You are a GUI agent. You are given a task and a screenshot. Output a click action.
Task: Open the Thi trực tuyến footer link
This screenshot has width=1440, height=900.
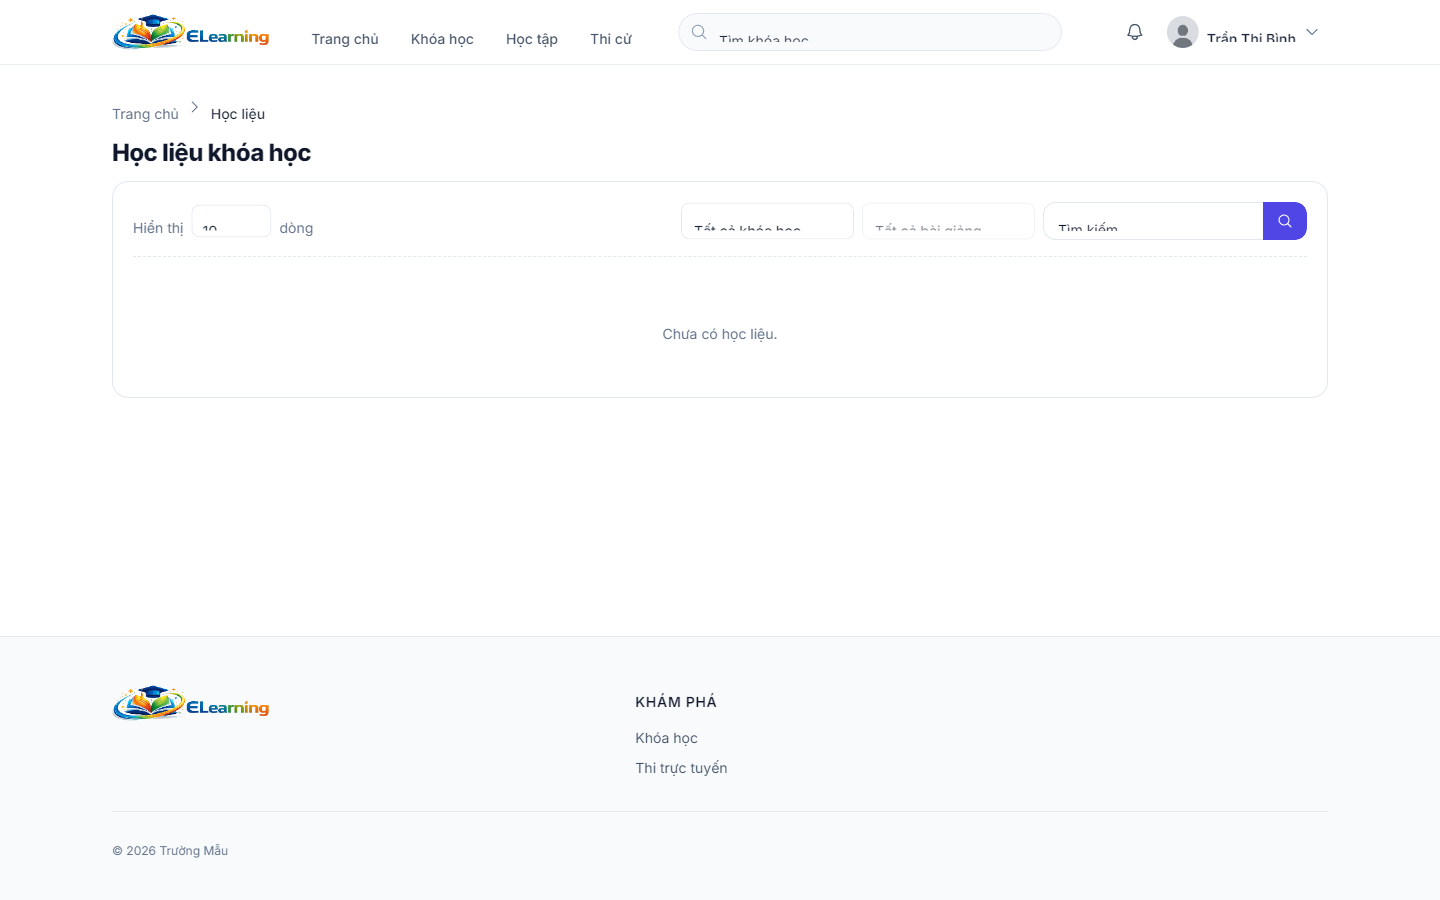click(681, 768)
